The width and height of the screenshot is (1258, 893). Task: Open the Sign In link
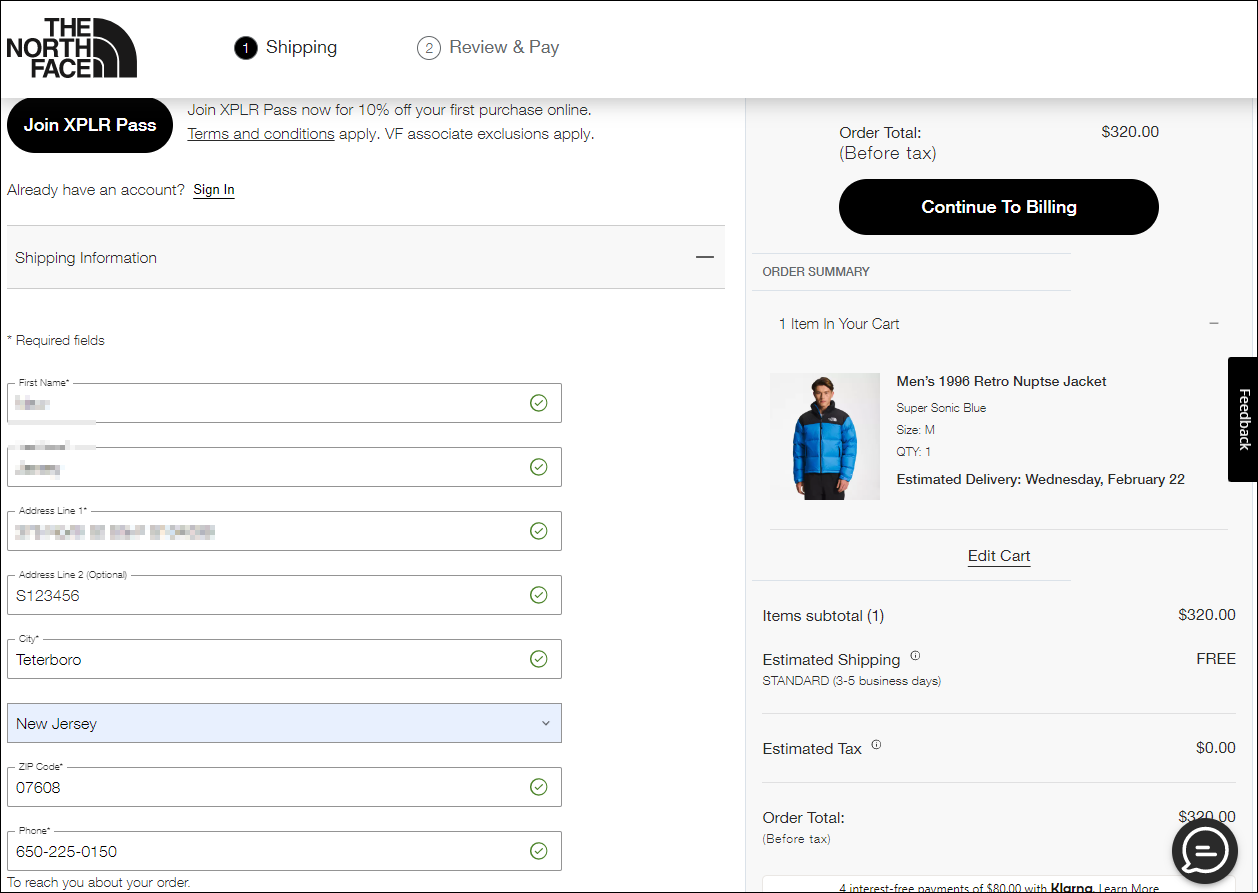[214, 190]
